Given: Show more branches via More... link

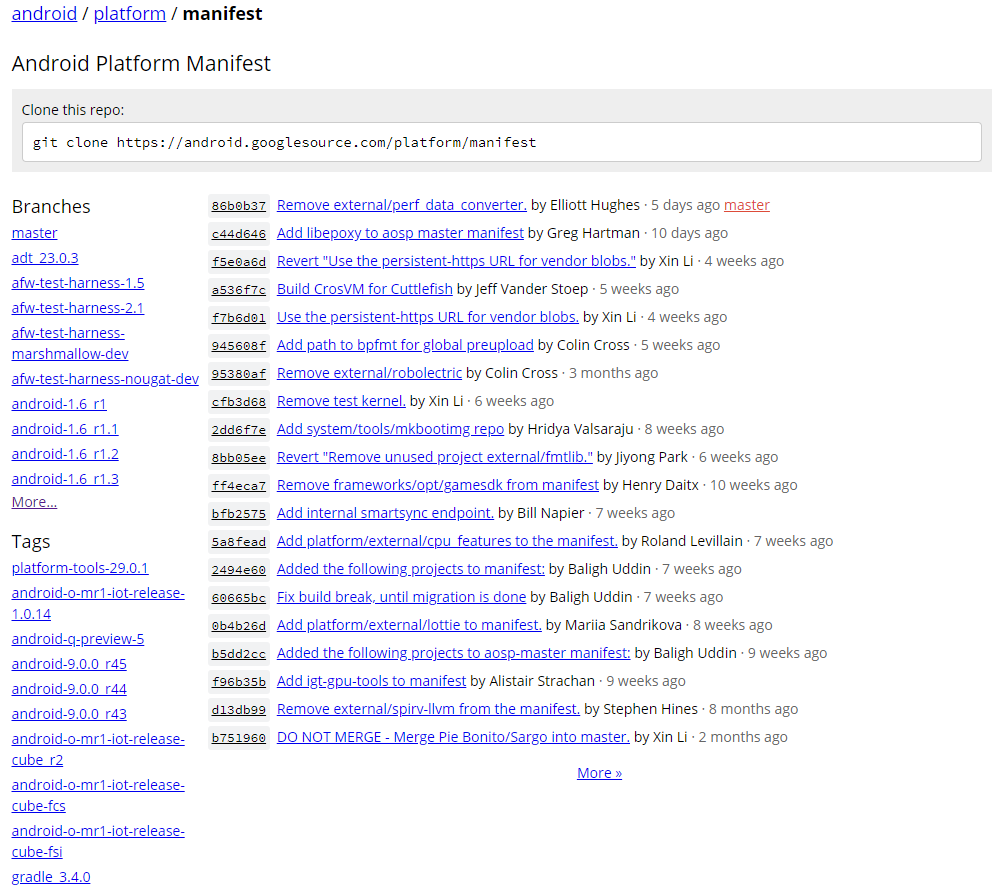Looking at the screenshot, I should pos(34,502).
